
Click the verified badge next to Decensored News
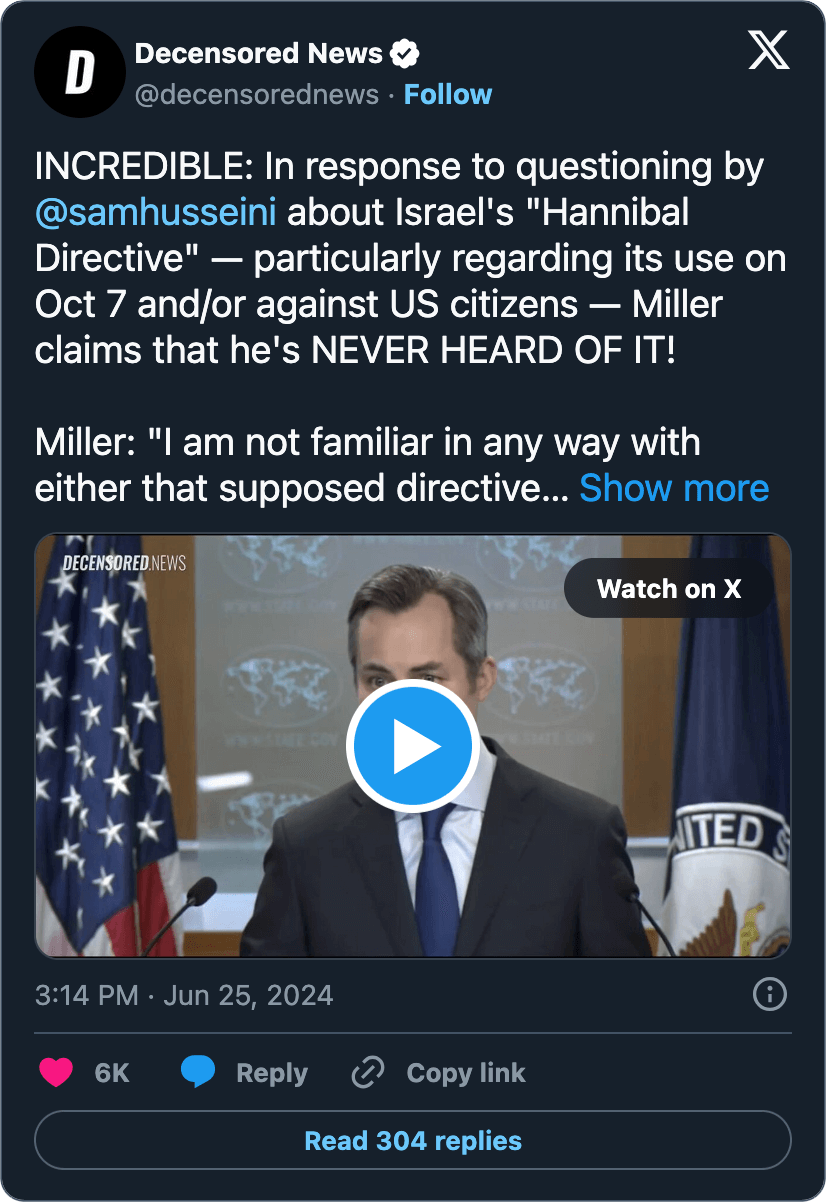[405, 53]
